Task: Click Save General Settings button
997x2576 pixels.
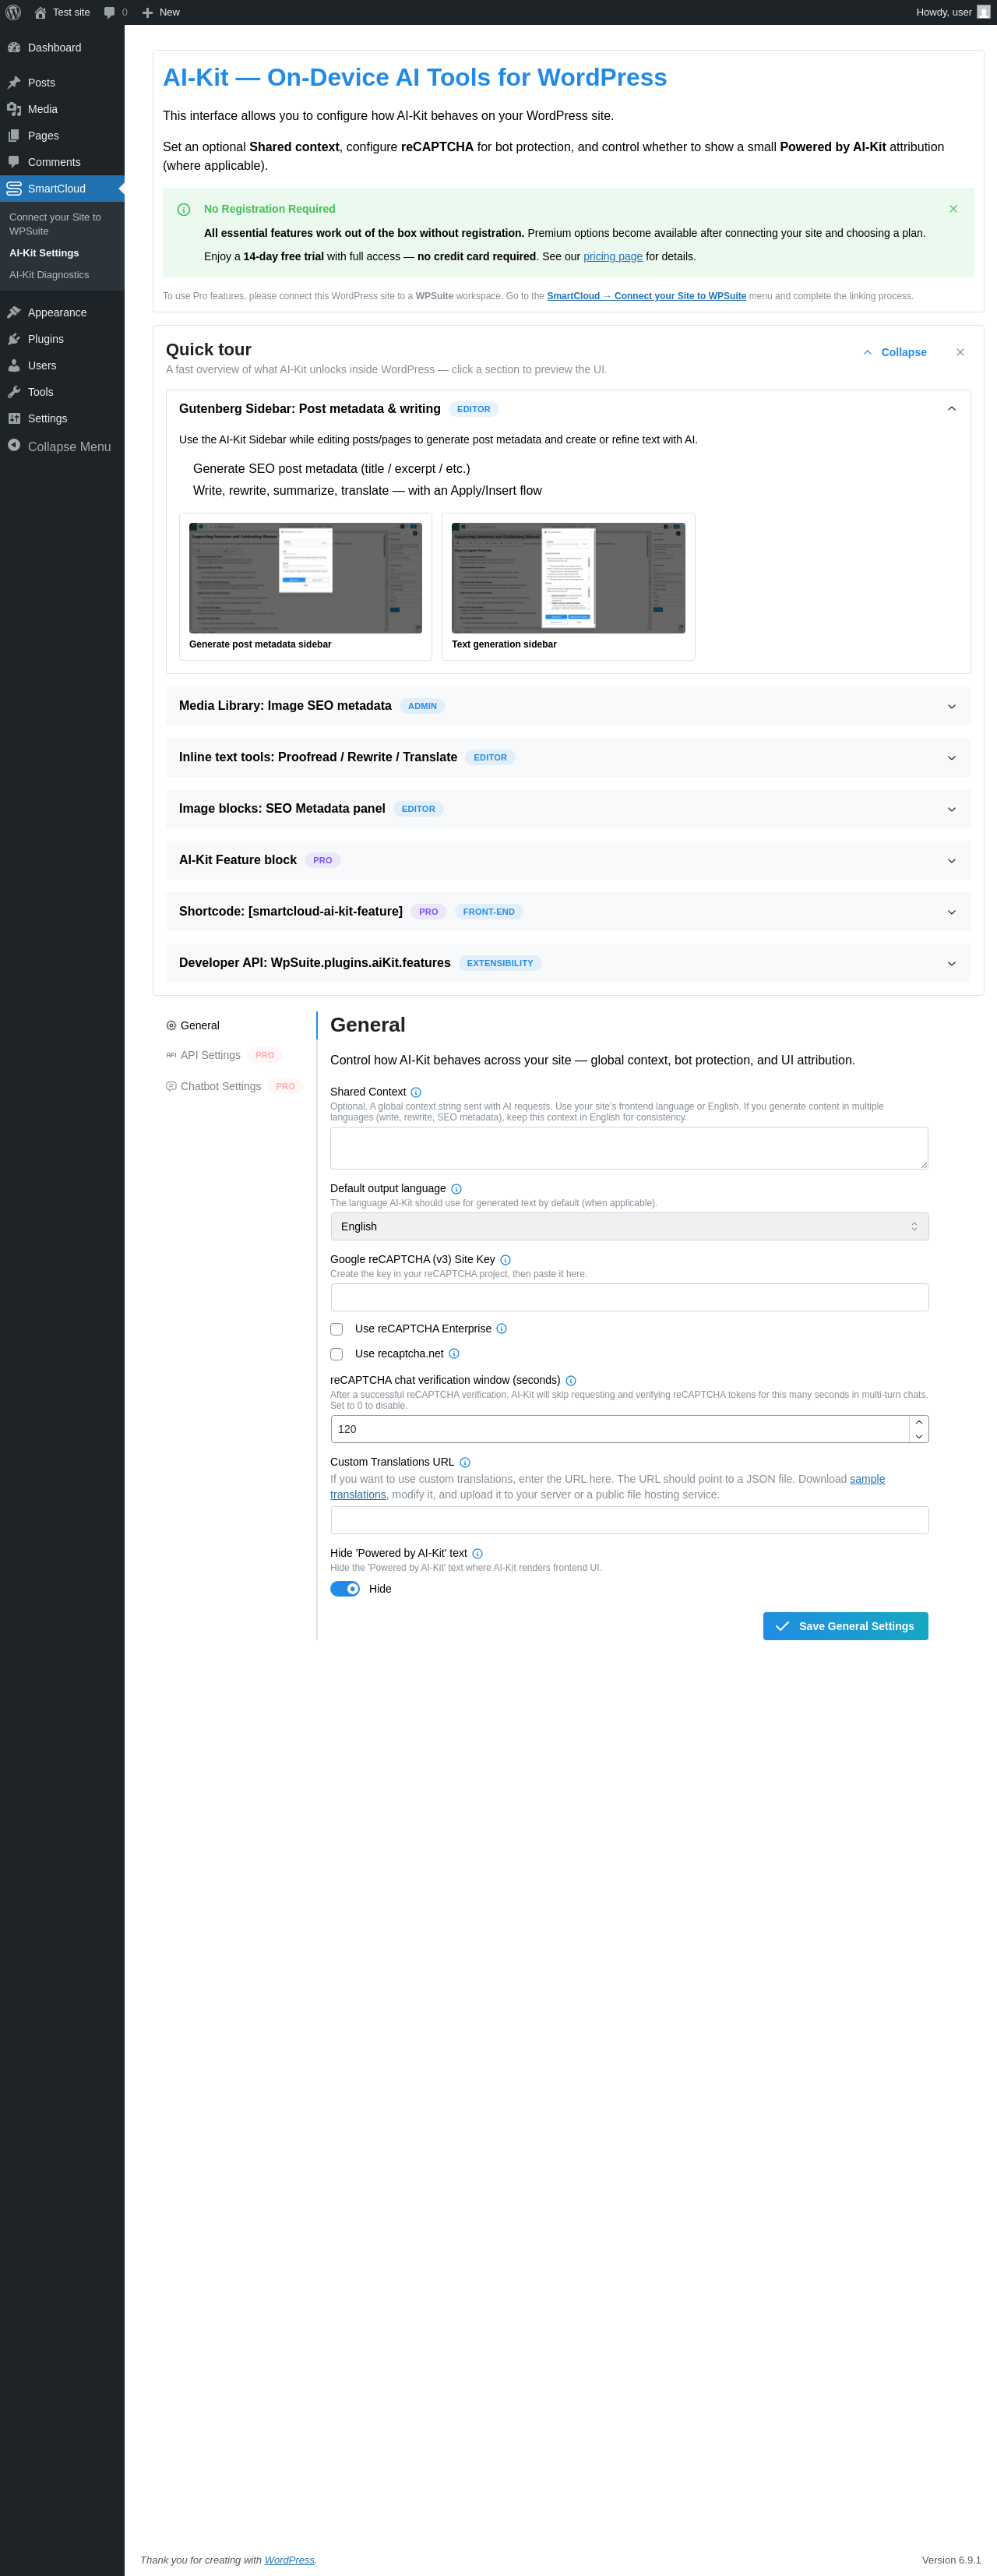Action: coord(845,1626)
